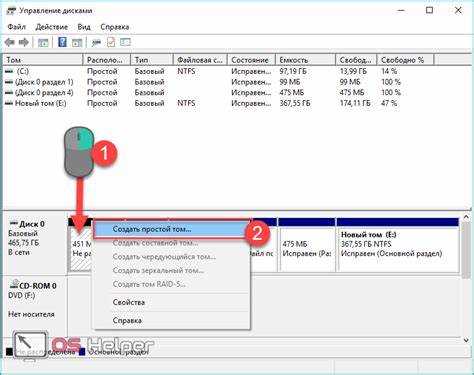This screenshot has height=375, width=474.
Task: Click the Back arrow toolbar icon
Action: 10,42
